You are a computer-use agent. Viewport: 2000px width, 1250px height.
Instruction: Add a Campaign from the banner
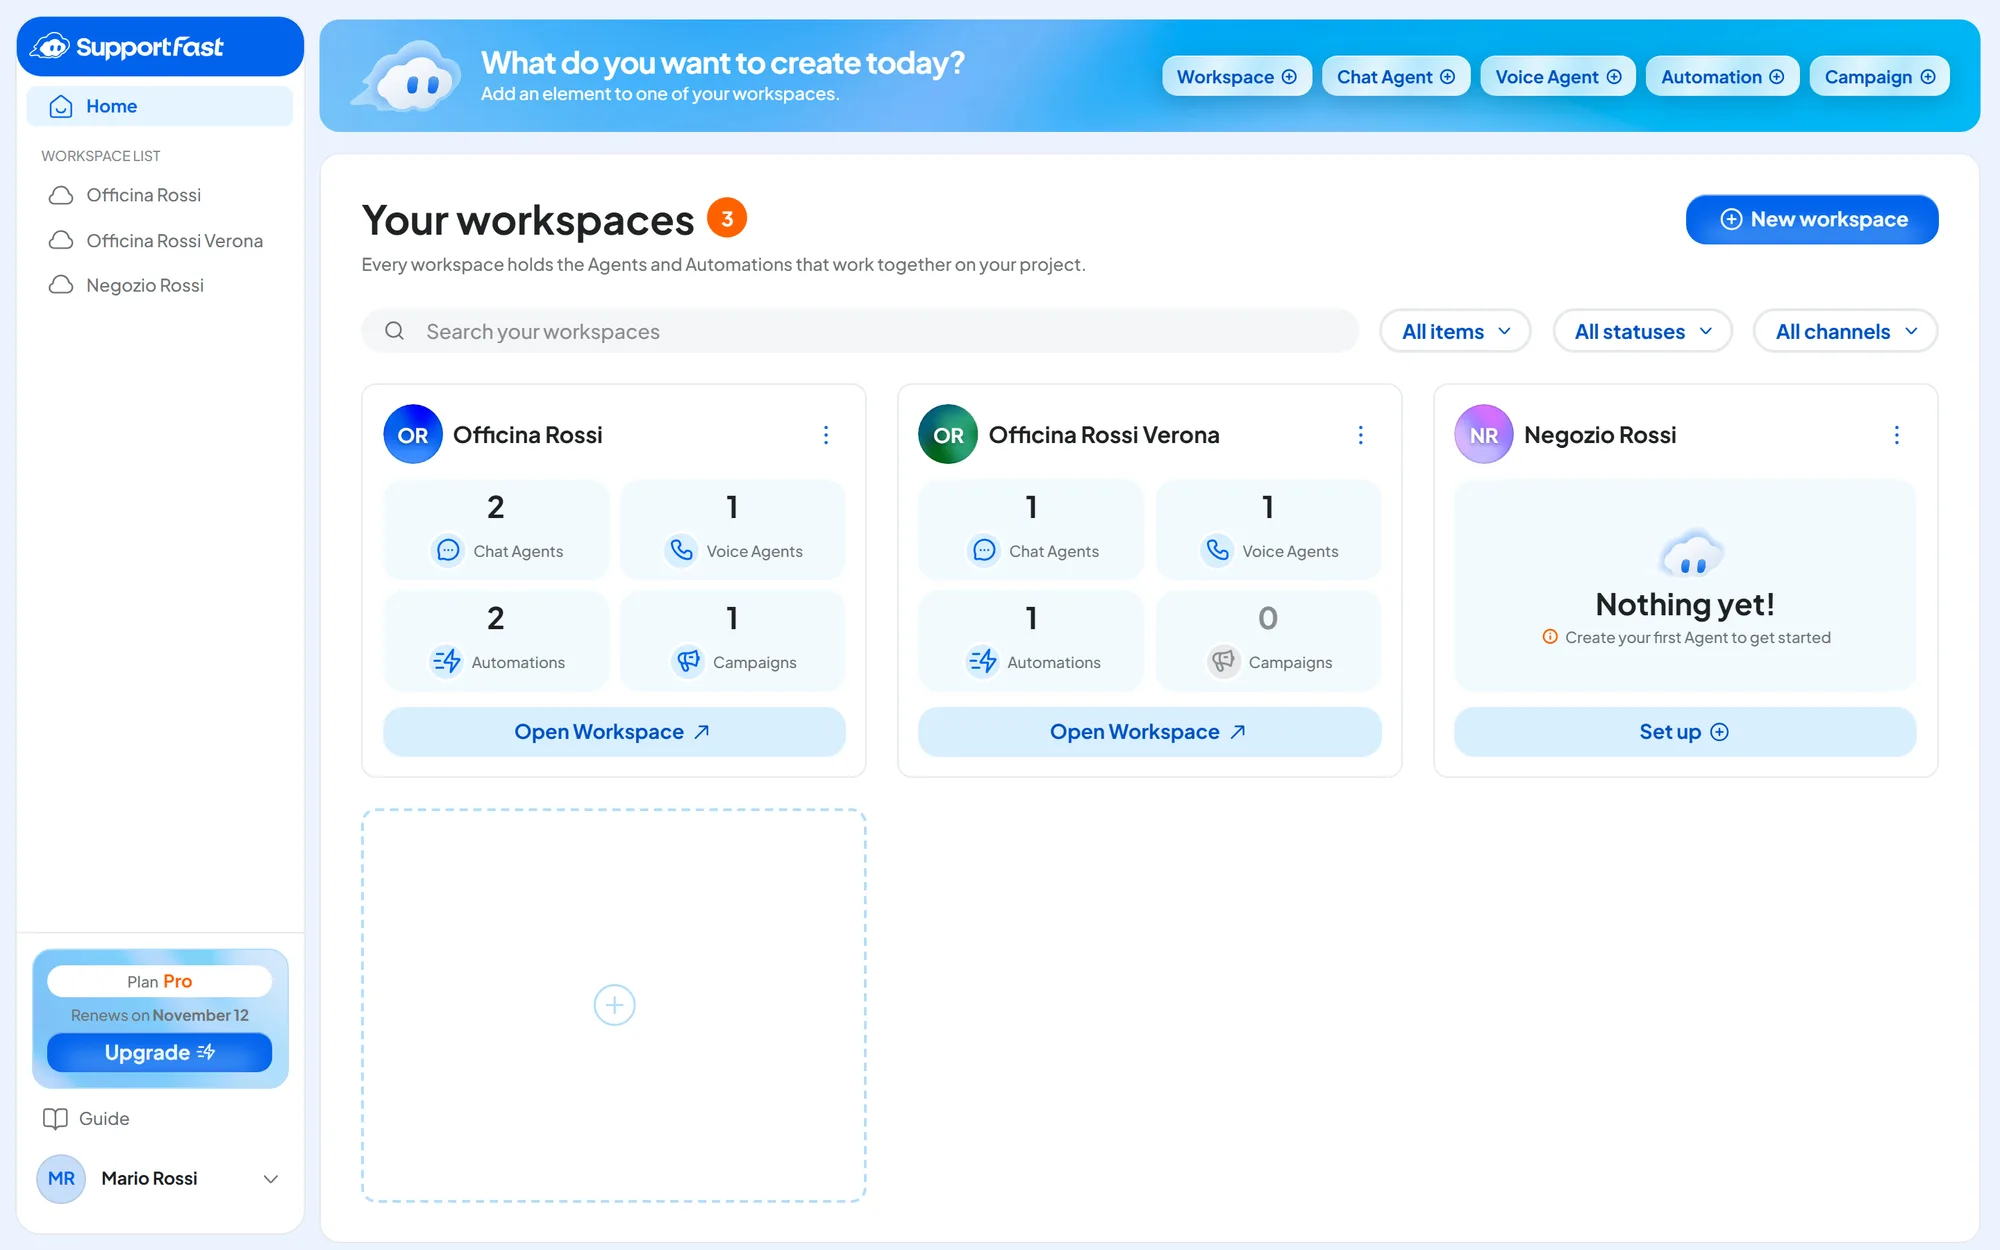click(1879, 76)
